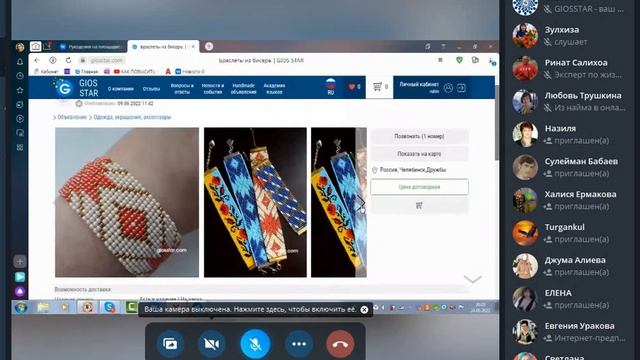Open the О компании menu item
Screen dimensions: 640x360
(x=120, y=89)
